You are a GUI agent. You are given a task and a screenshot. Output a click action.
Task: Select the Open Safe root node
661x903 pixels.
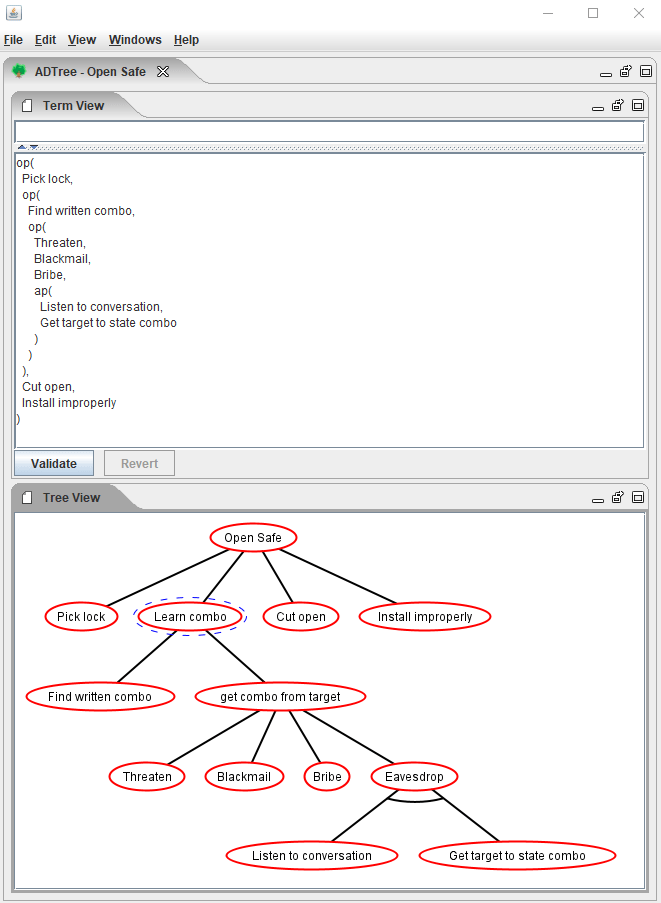253,538
